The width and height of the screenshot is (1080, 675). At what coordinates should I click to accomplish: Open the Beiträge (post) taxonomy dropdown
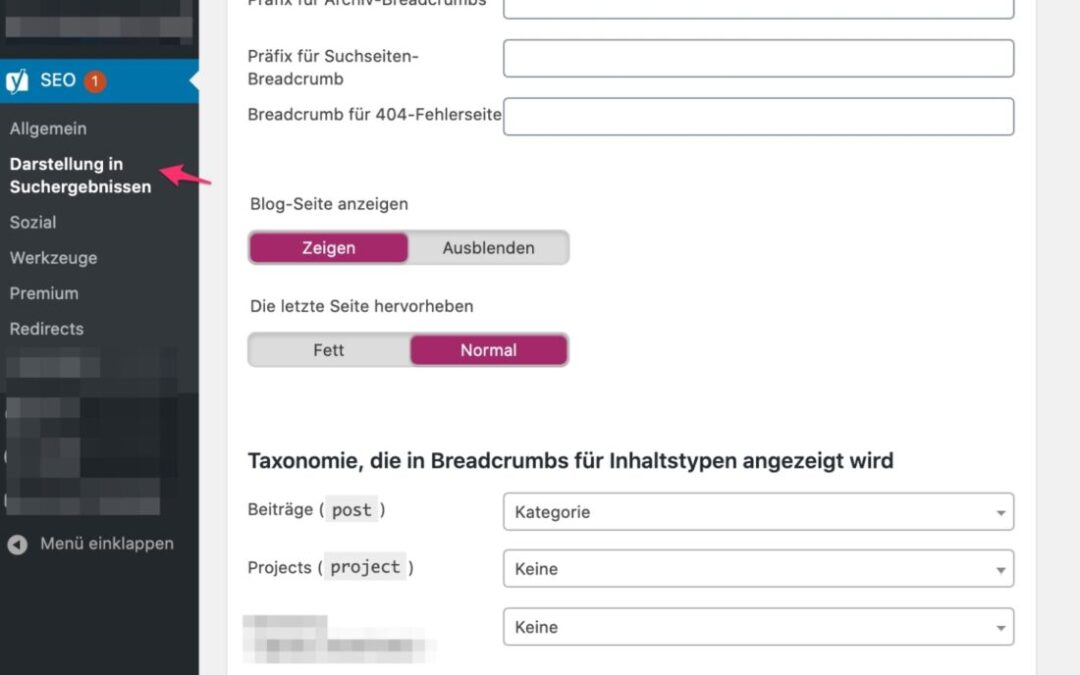click(758, 512)
